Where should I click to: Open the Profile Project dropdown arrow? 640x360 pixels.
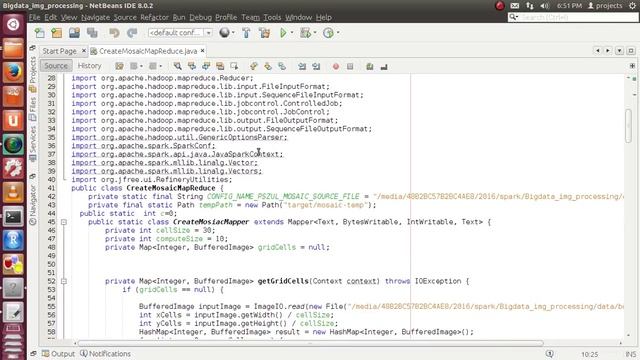338,33
